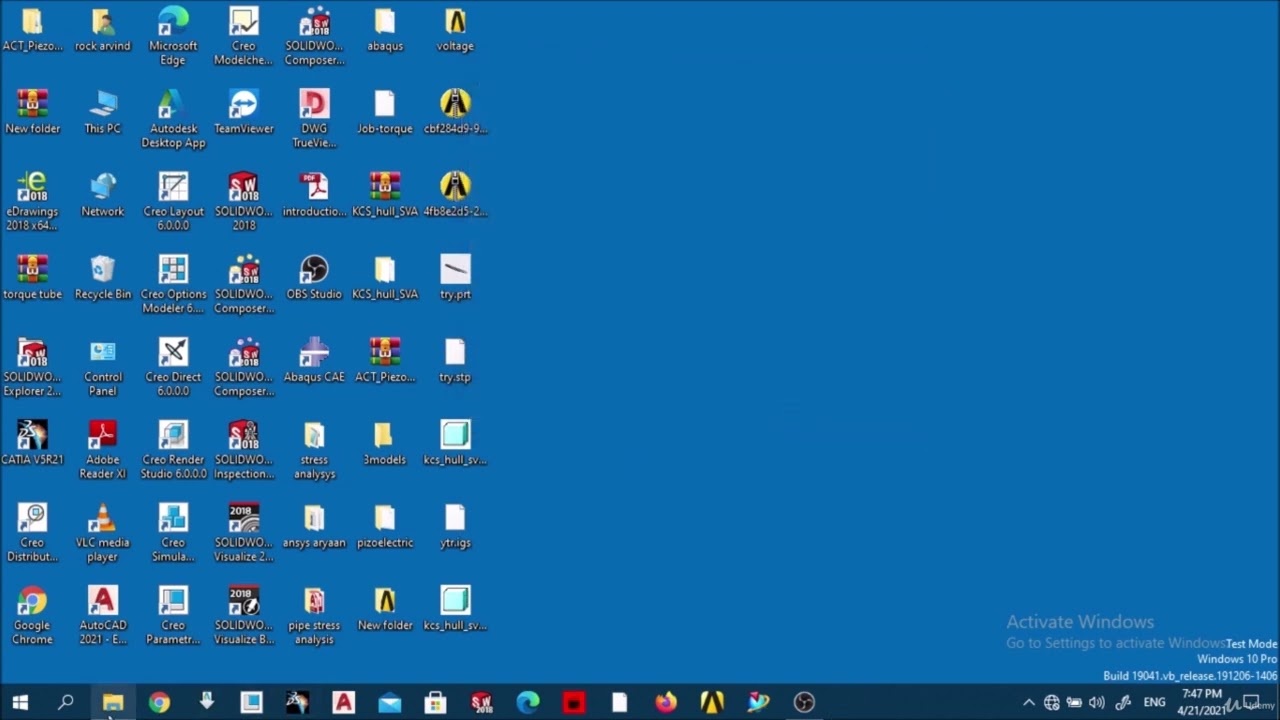
Task: Click the Edge icon in the taskbar
Action: (x=527, y=702)
